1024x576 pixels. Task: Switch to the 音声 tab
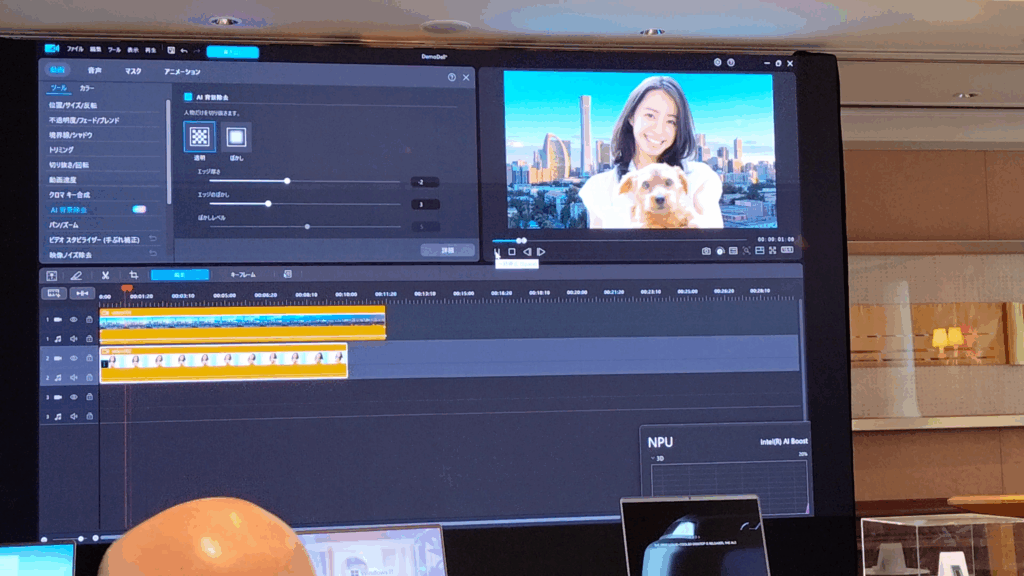[95, 71]
